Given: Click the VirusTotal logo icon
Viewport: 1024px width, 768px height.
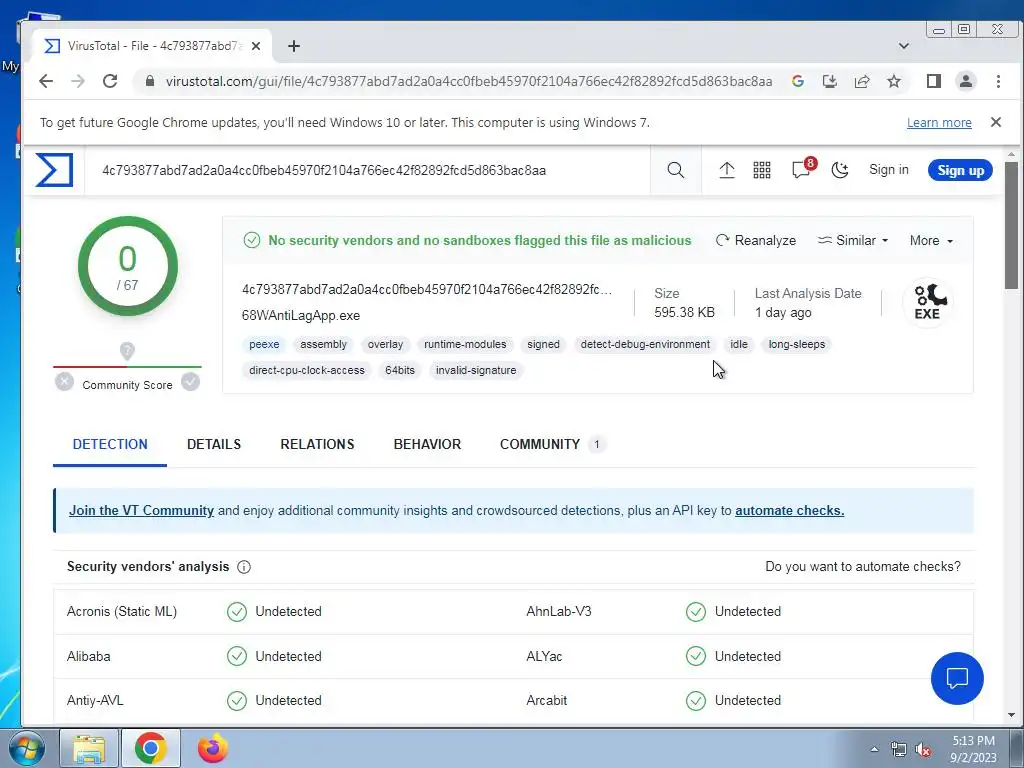Looking at the screenshot, I should [x=54, y=170].
